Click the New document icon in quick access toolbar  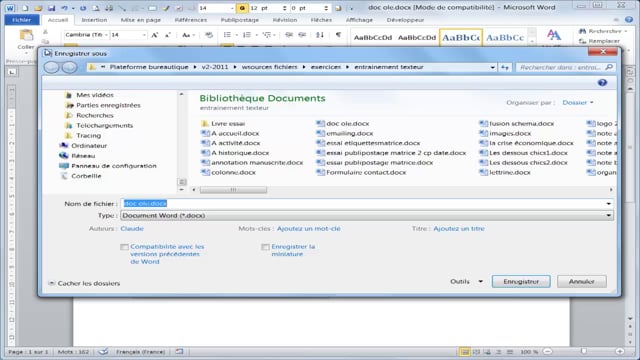[25, 8]
